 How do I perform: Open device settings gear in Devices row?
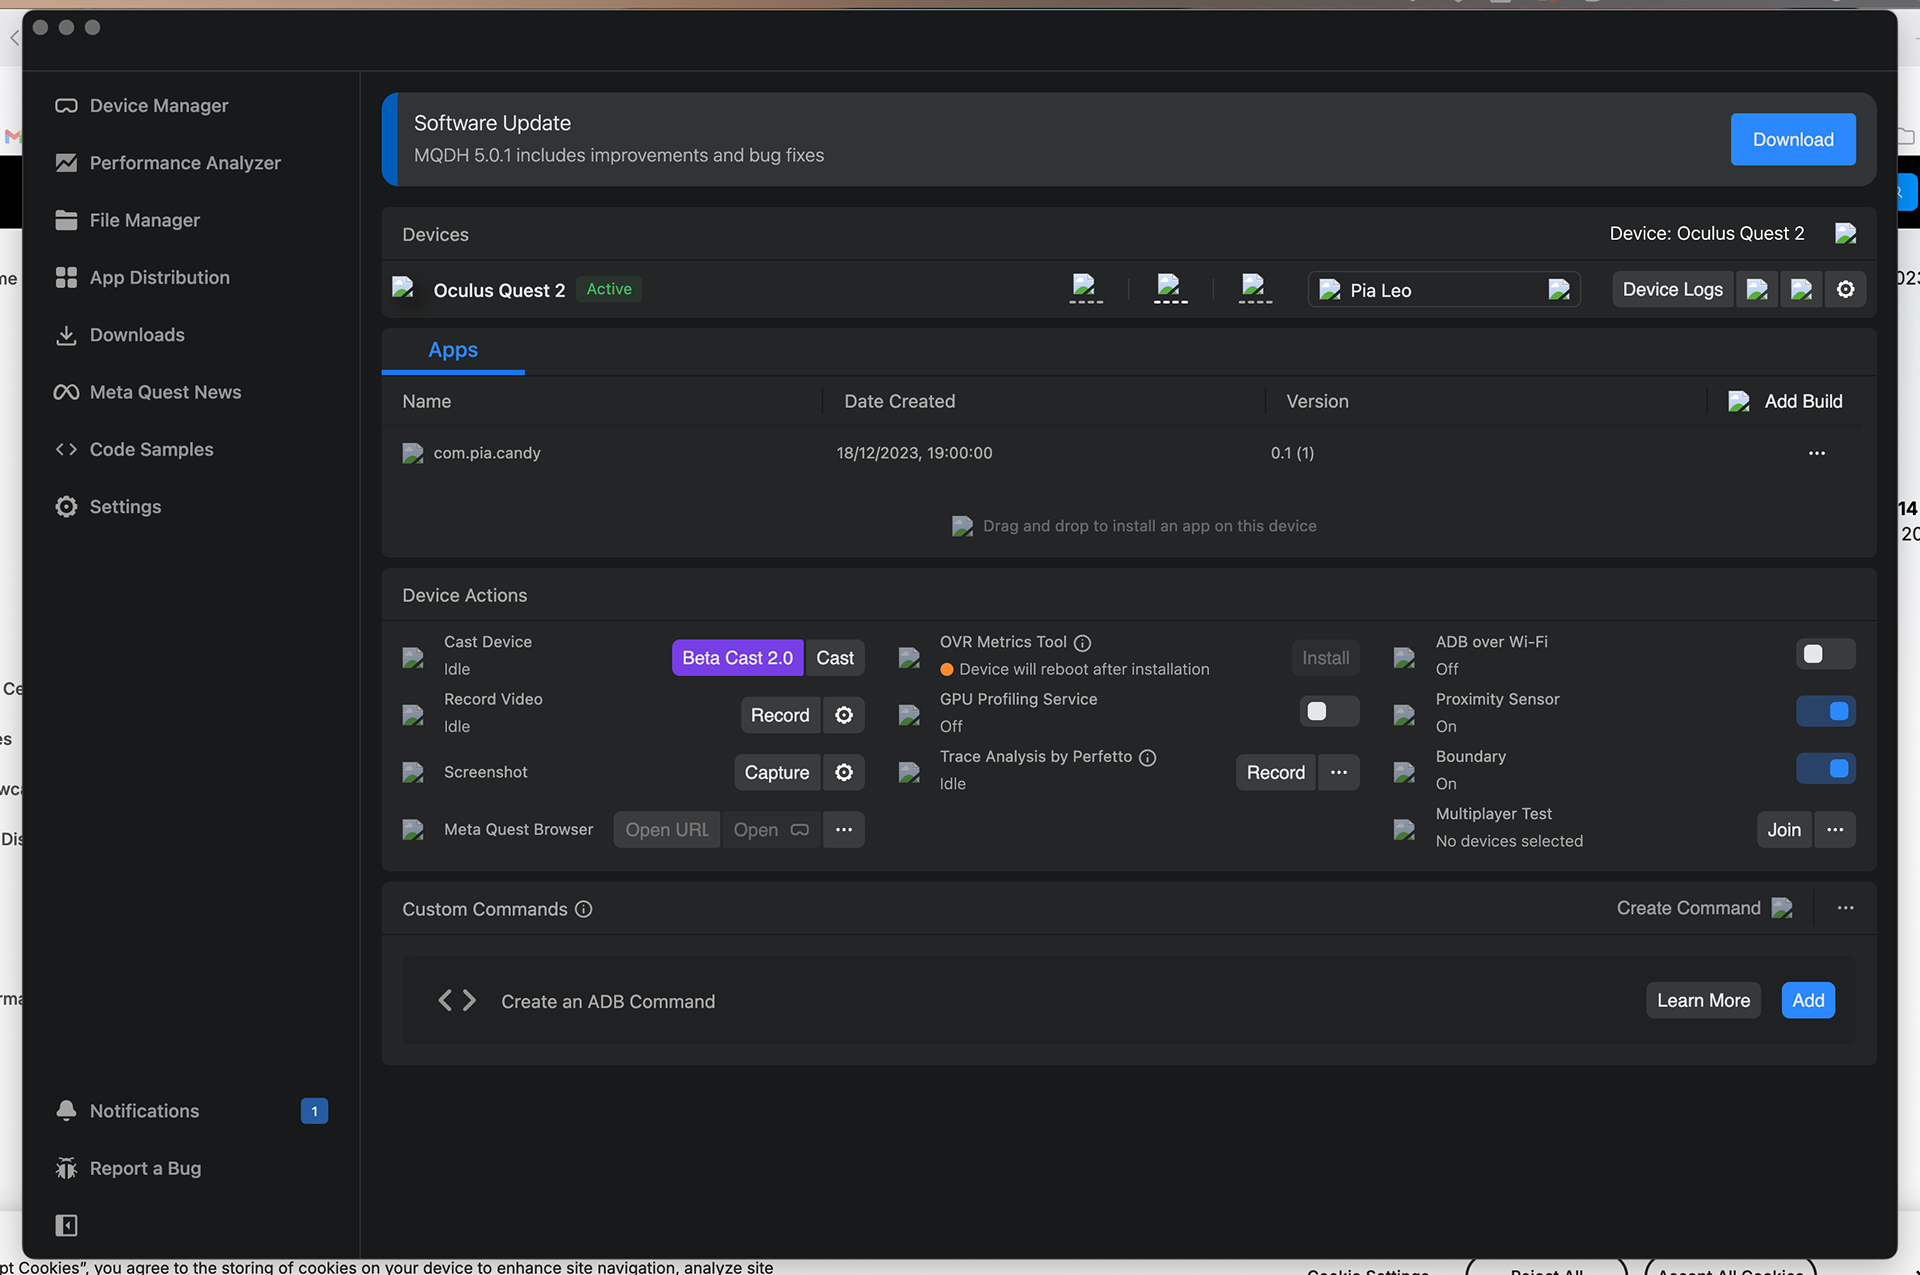click(x=1846, y=289)
